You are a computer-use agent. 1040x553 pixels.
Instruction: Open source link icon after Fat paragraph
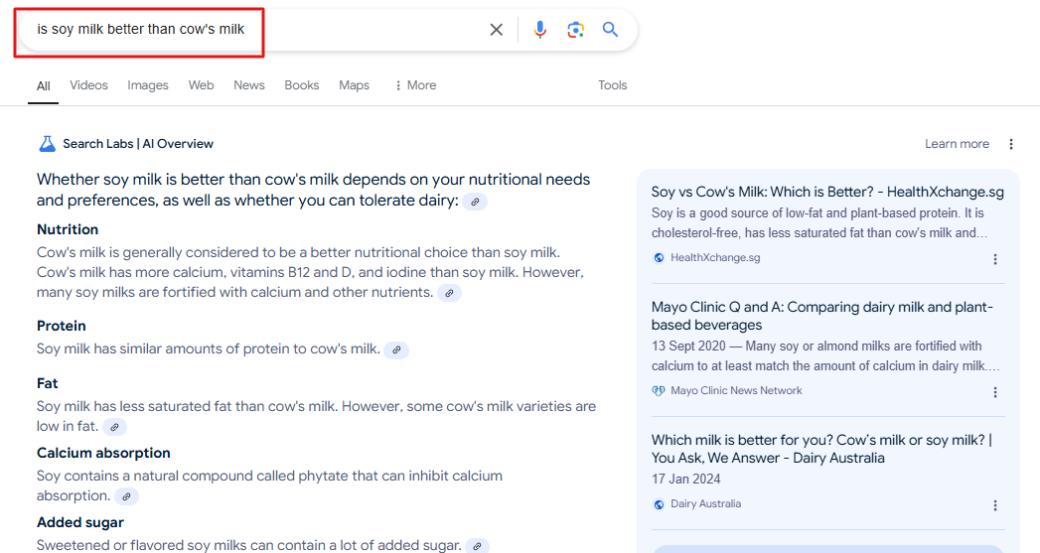coord(115,427)
